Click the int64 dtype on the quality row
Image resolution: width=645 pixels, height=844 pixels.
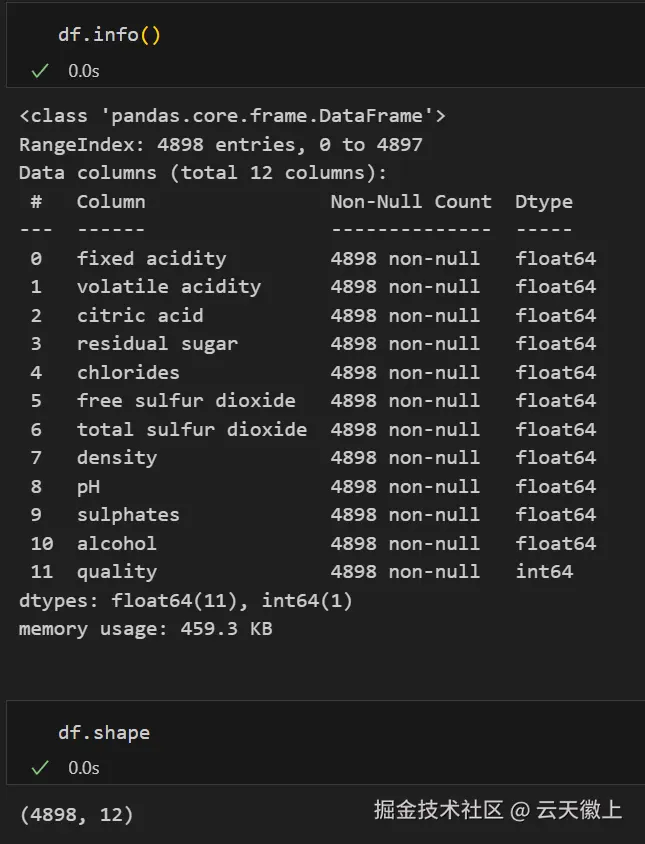tap(544, 572)
